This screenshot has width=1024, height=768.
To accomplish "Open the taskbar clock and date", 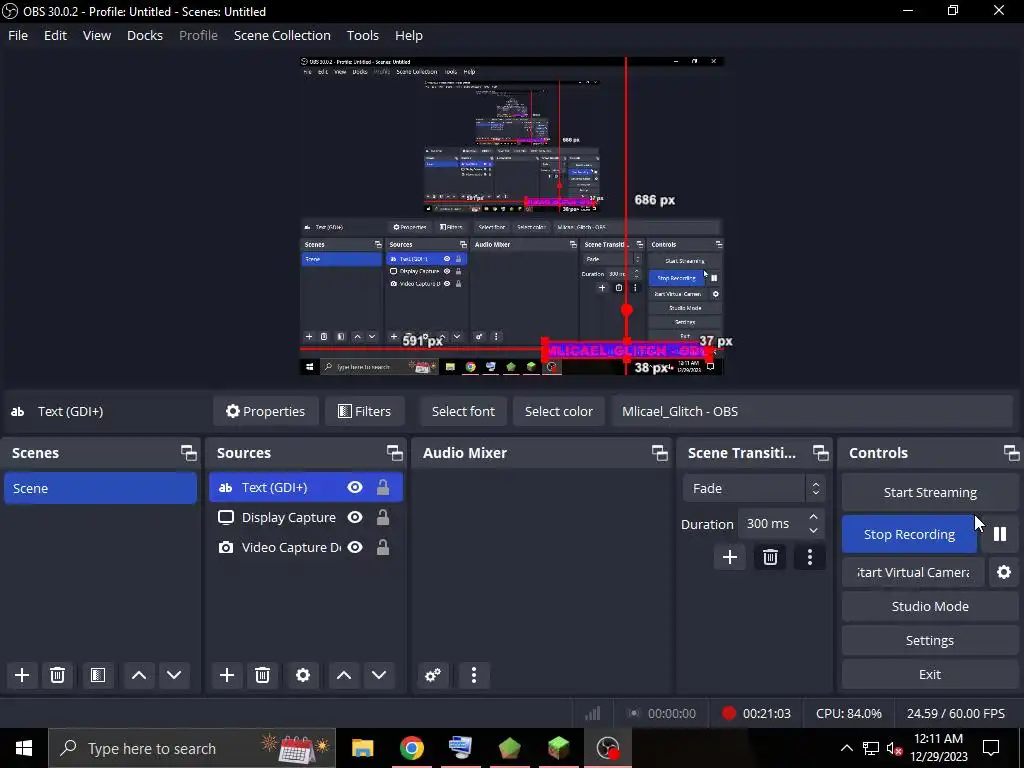I will (x=938, y=748).
